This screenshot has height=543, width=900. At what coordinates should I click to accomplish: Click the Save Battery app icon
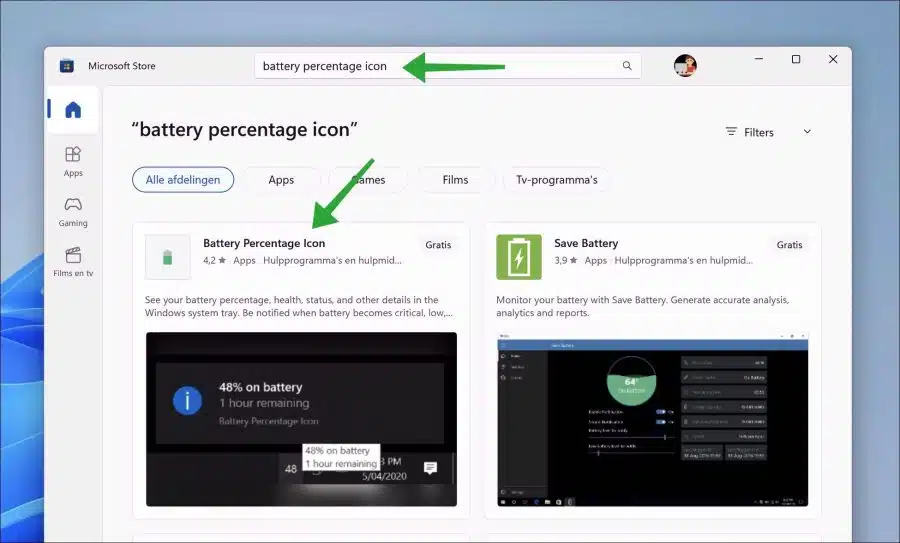[x=519, y=257]
